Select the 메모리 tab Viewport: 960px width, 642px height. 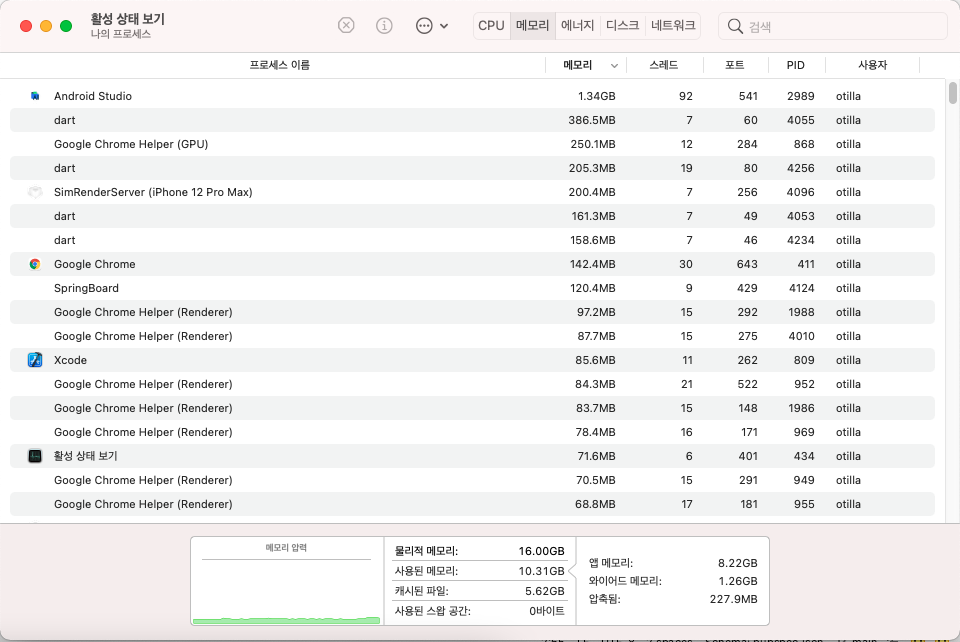tap(533, 26)
